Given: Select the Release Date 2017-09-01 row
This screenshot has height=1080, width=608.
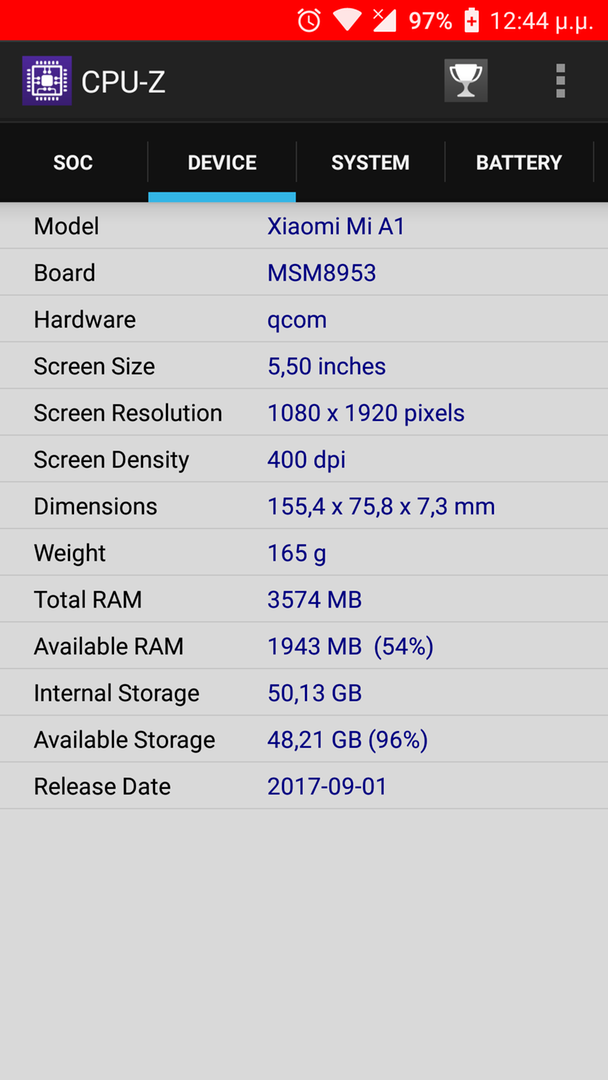Looking at the screenshot, I should coord(304,786).
